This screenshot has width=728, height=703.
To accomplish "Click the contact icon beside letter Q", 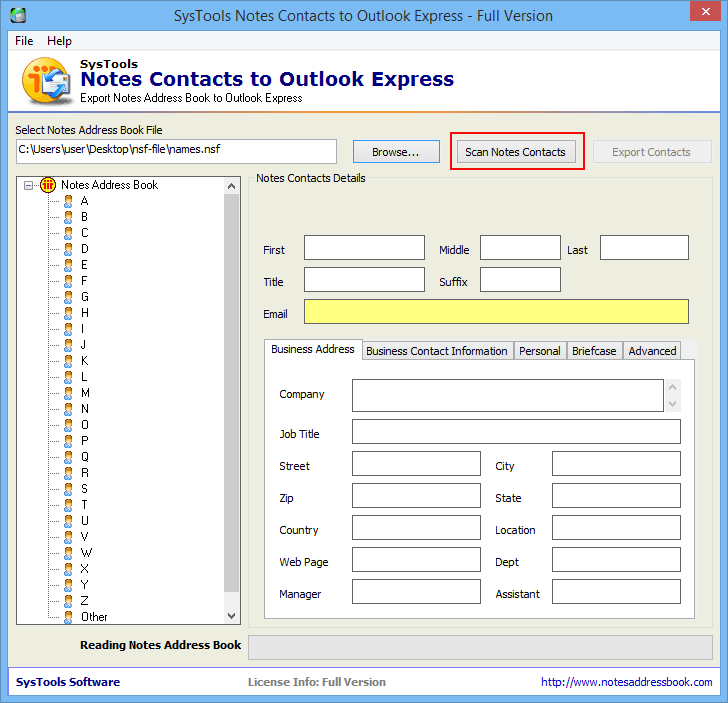I will pos(68,457).
